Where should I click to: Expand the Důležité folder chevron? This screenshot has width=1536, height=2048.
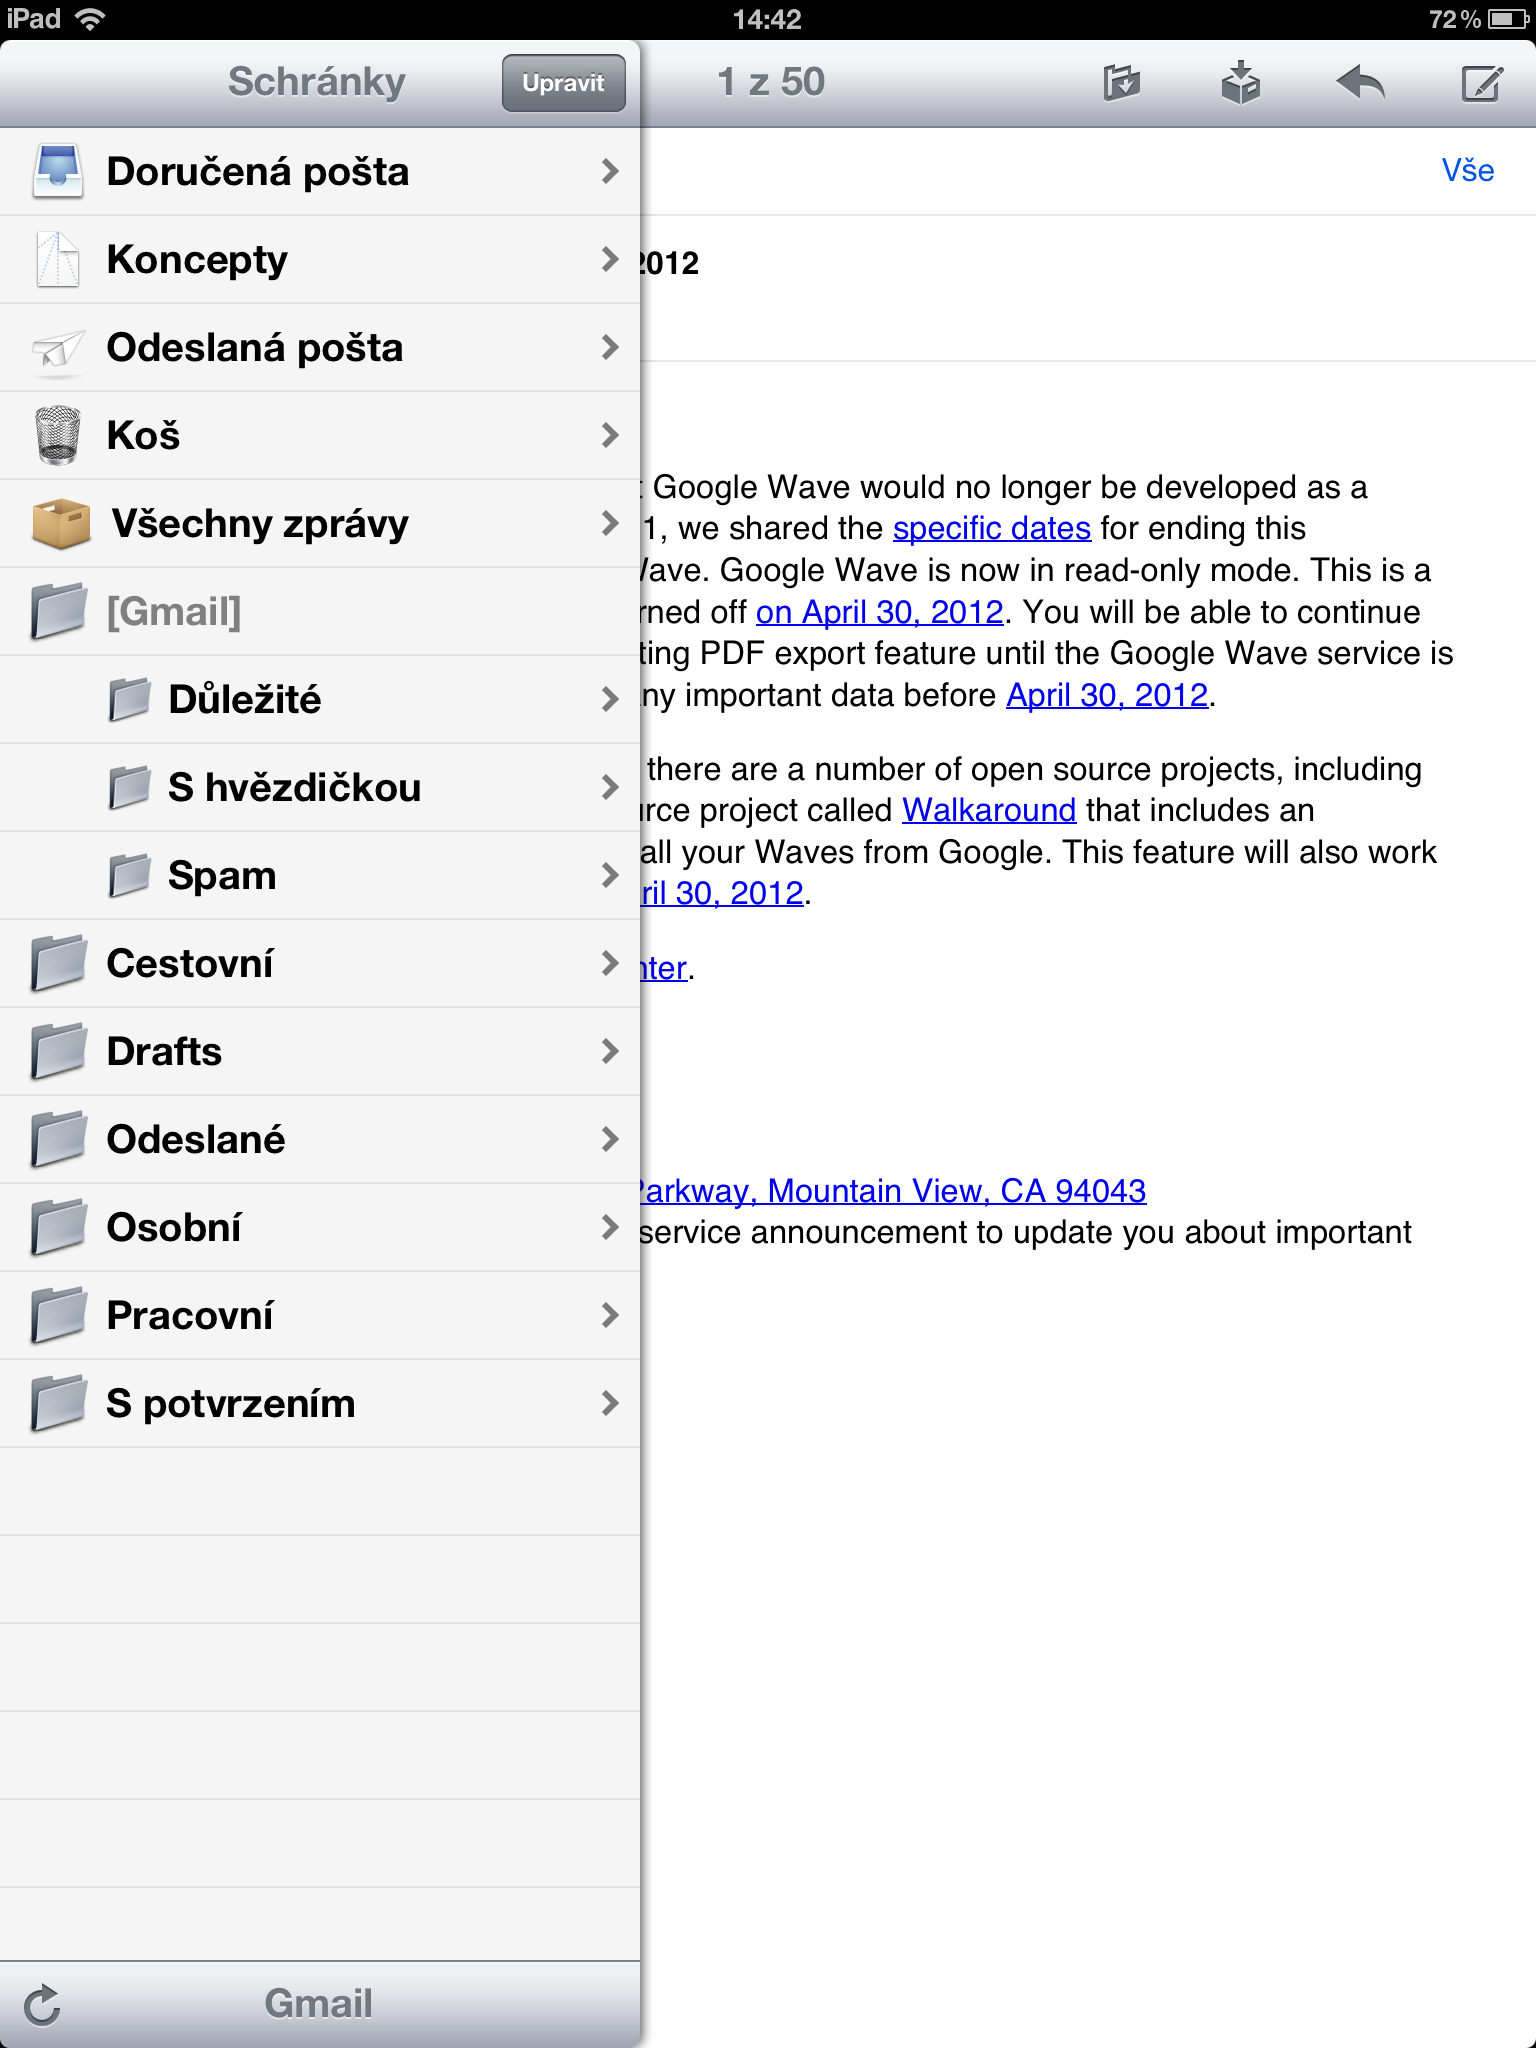pos(610,699)
